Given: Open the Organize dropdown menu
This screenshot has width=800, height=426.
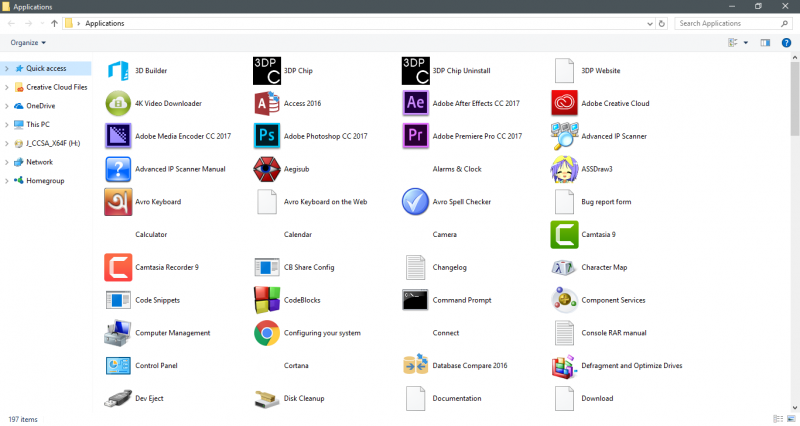Looking at the screenshot, I should pyautogui.click(x=28, y=43).
